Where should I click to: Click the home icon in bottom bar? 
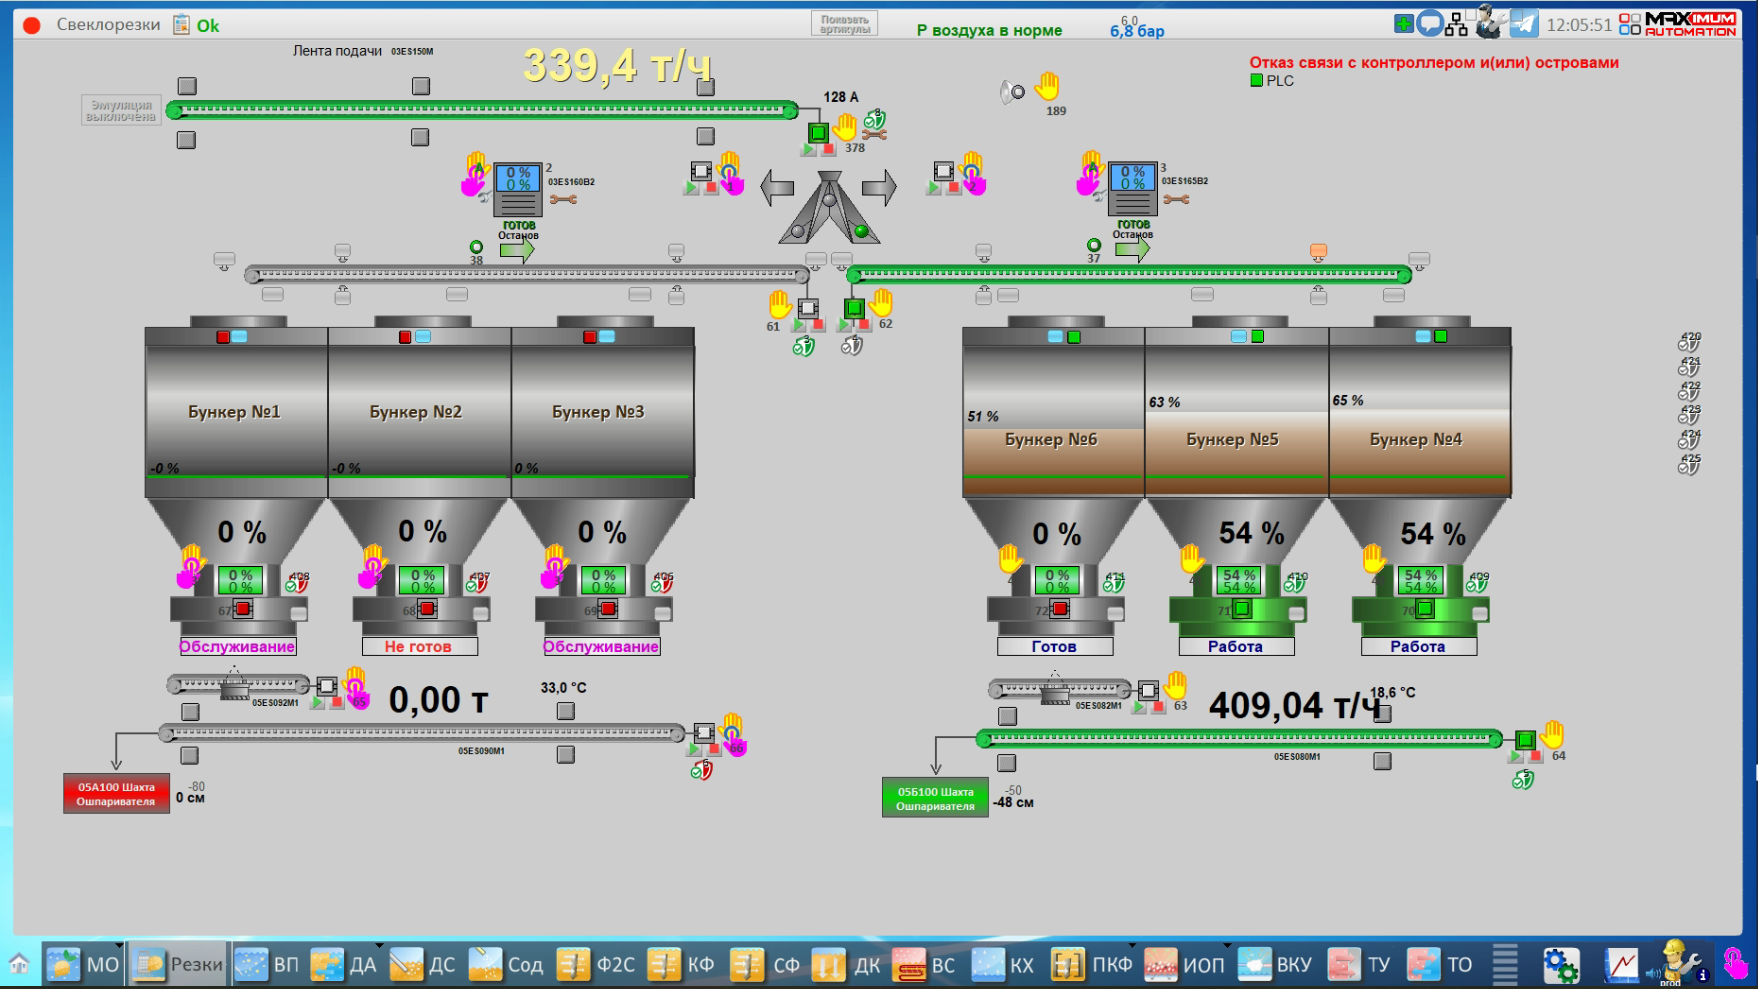(19, 965)
